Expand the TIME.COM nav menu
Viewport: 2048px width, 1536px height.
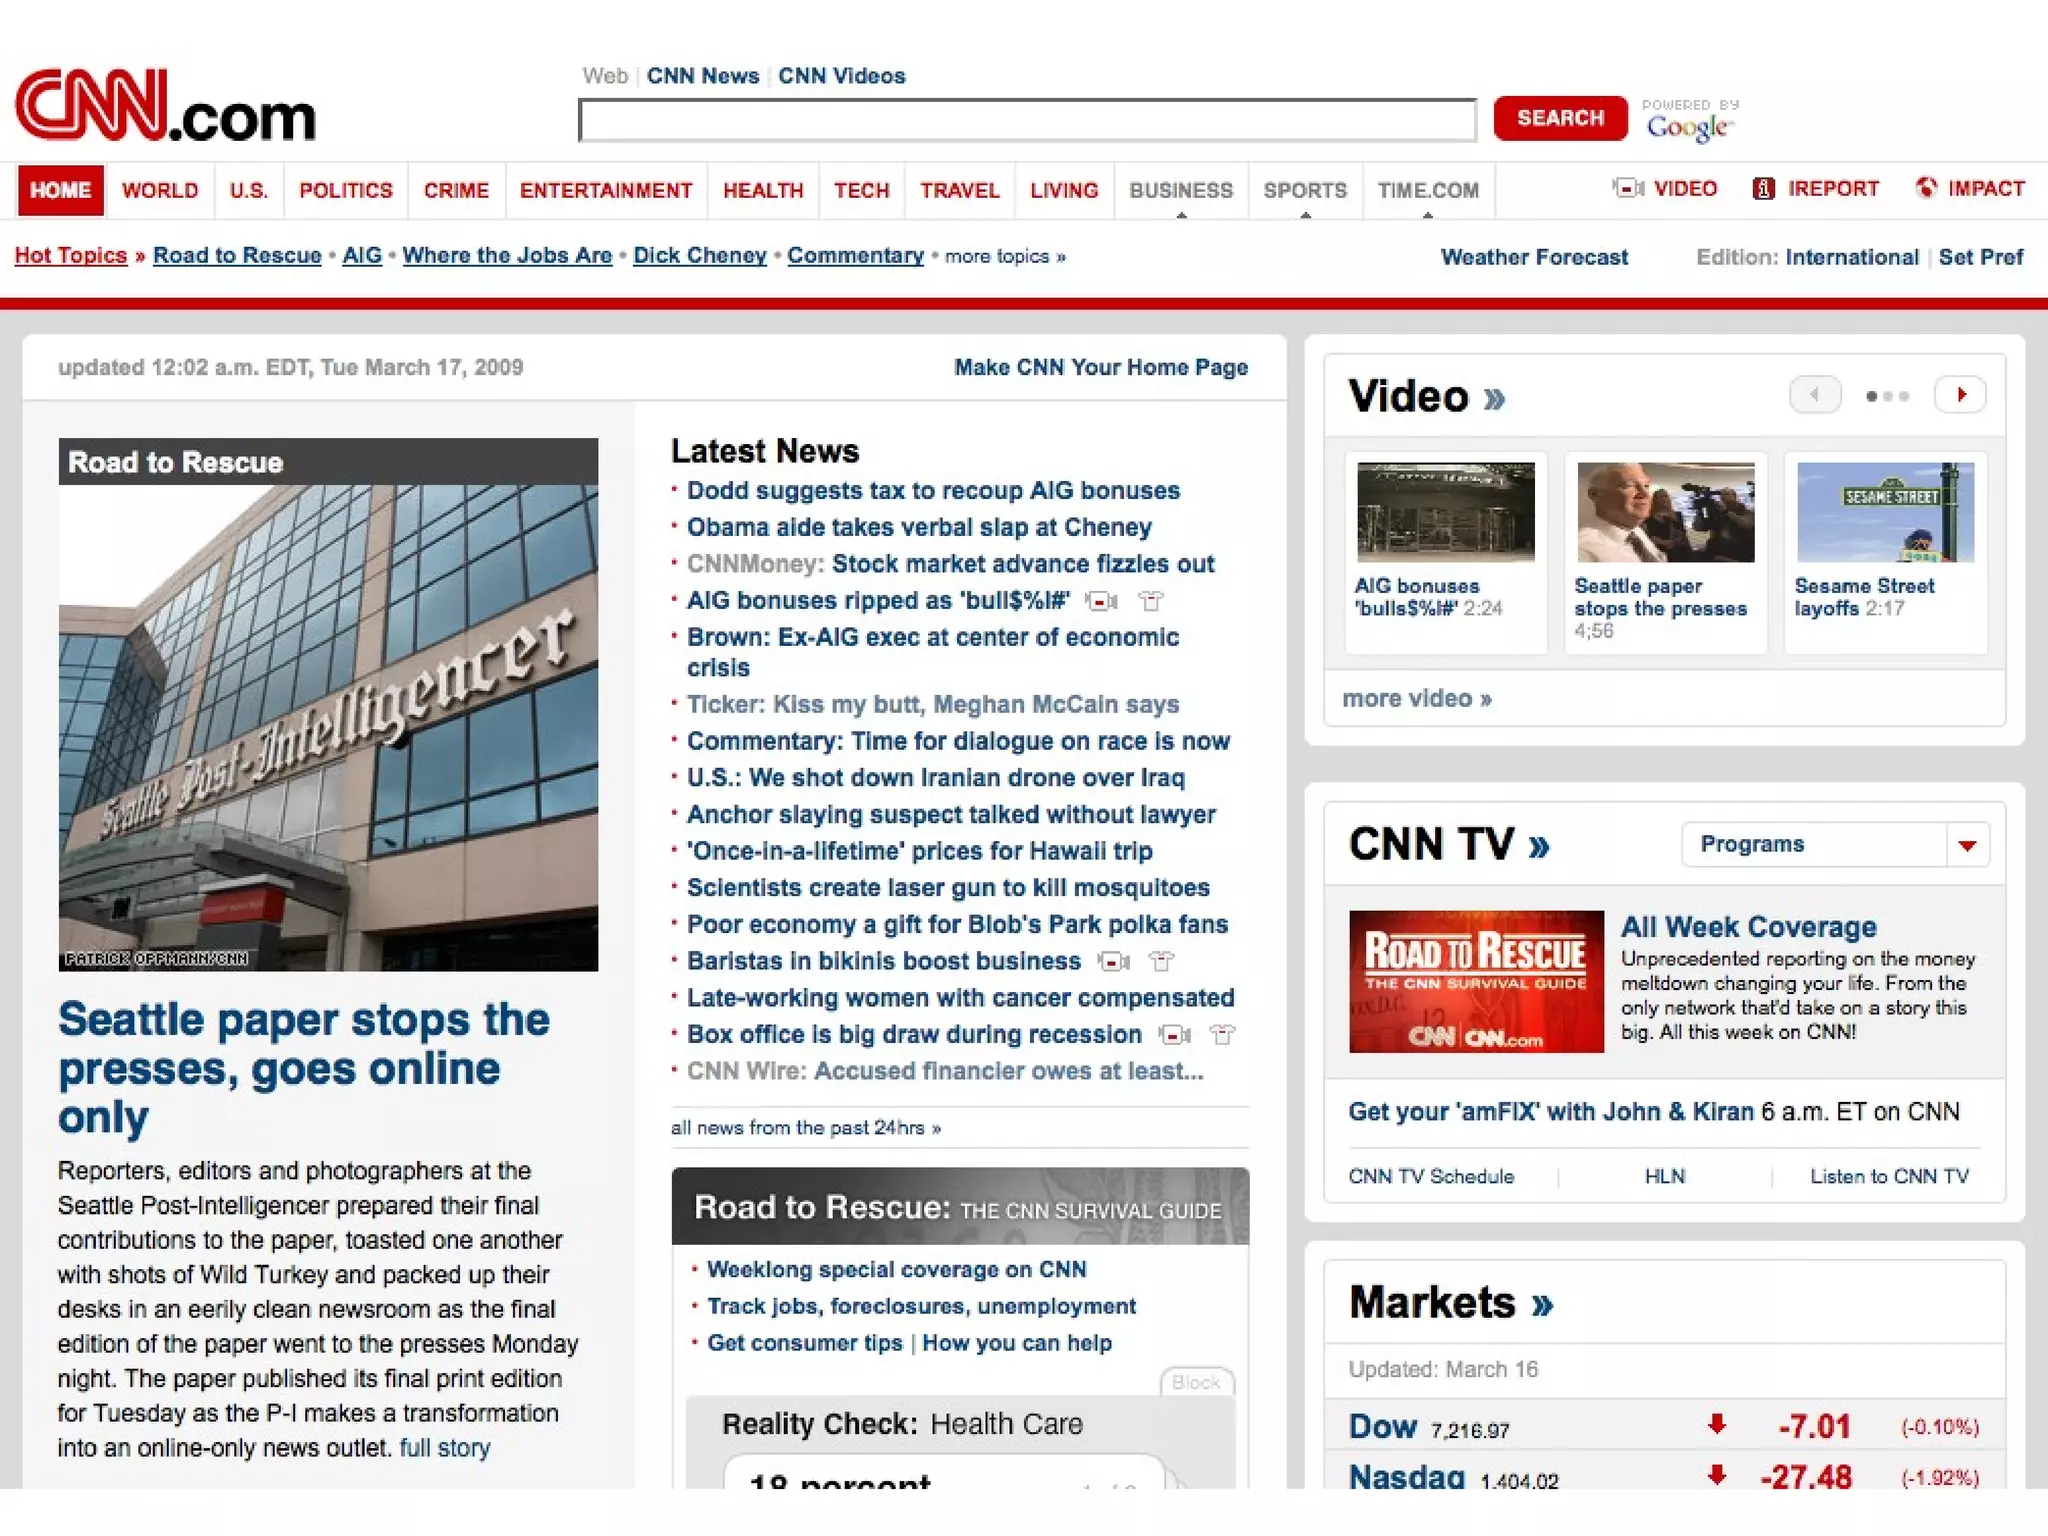1428,191
